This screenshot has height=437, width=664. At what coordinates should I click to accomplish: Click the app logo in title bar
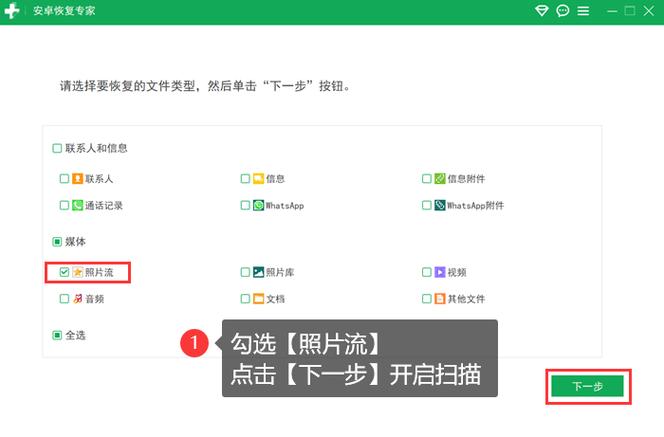pyautogui.click(x=13, y=11)
